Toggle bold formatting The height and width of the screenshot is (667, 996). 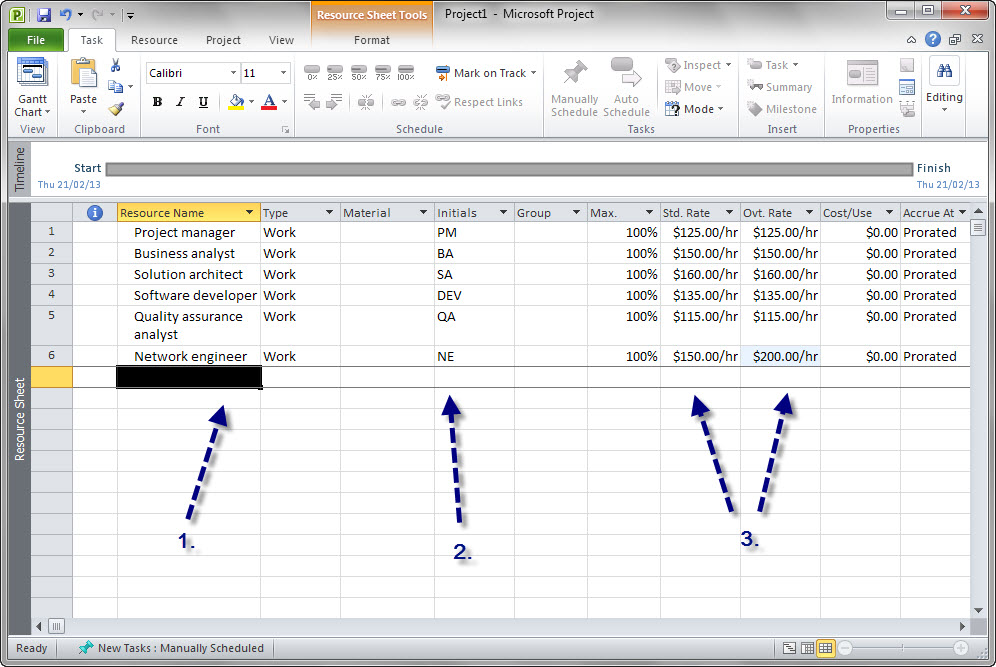click(x=157, y=101)
